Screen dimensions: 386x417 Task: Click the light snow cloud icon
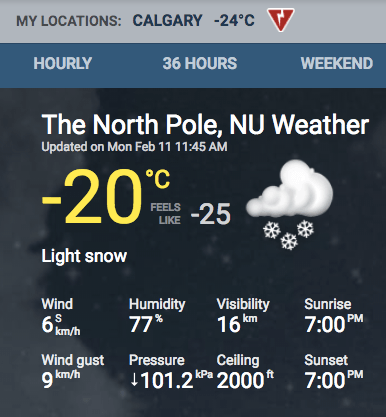tap(289, 204)
